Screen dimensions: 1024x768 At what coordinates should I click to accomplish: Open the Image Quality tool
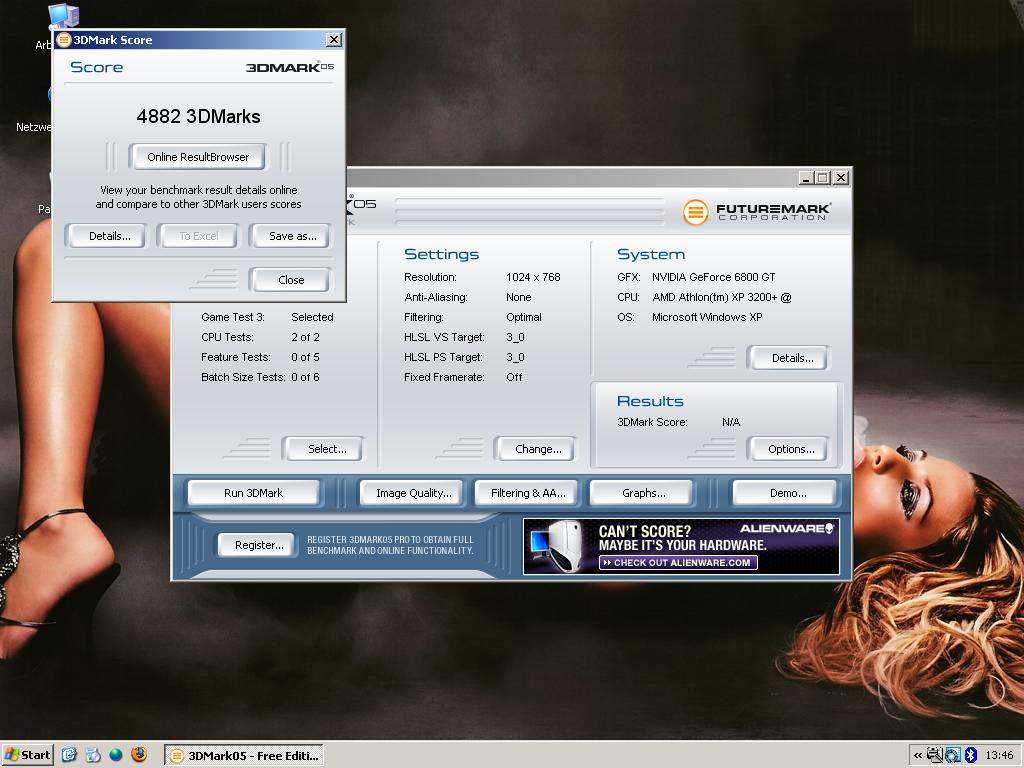coord(413,493)
